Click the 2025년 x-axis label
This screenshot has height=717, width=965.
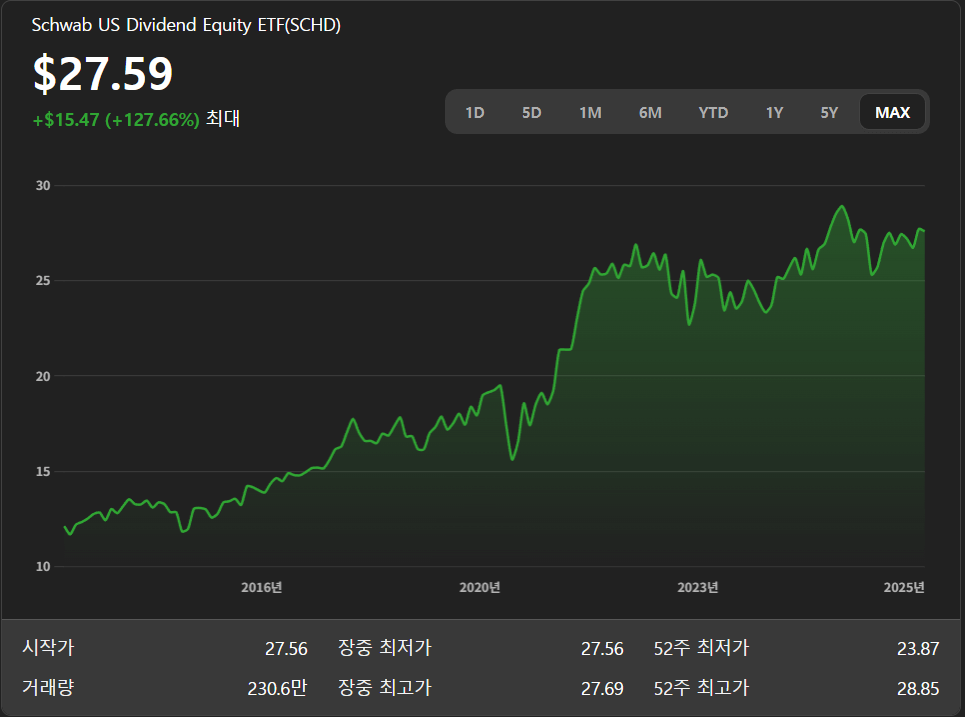coord(904,587)
